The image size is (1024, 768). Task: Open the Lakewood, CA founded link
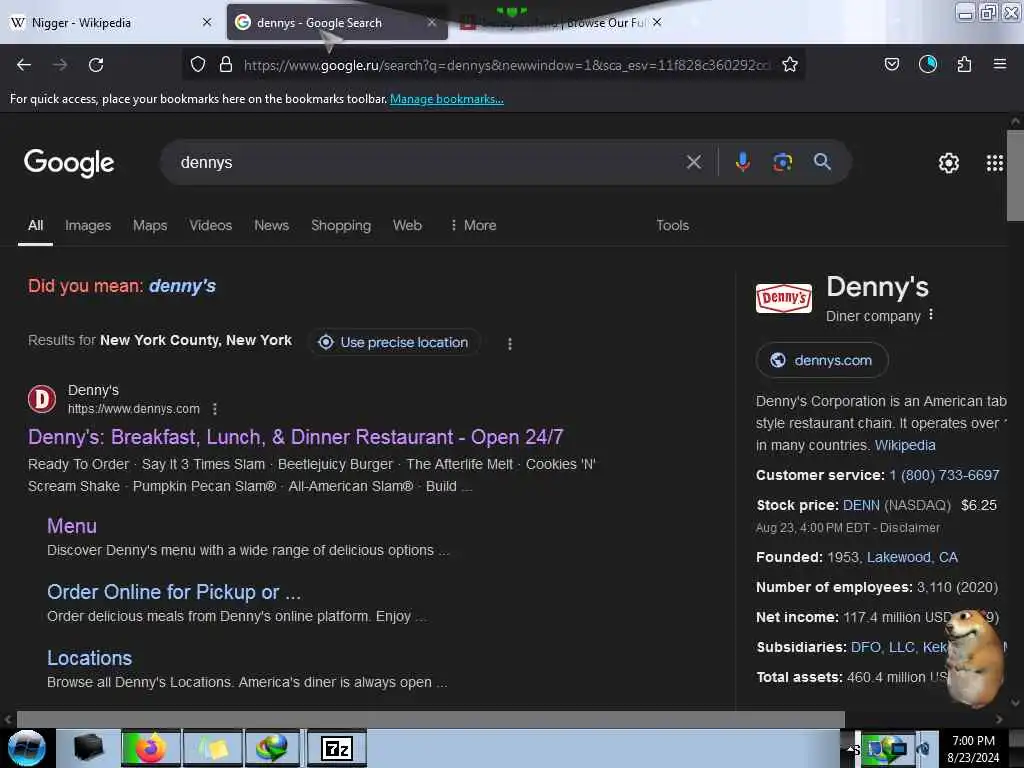912,558
